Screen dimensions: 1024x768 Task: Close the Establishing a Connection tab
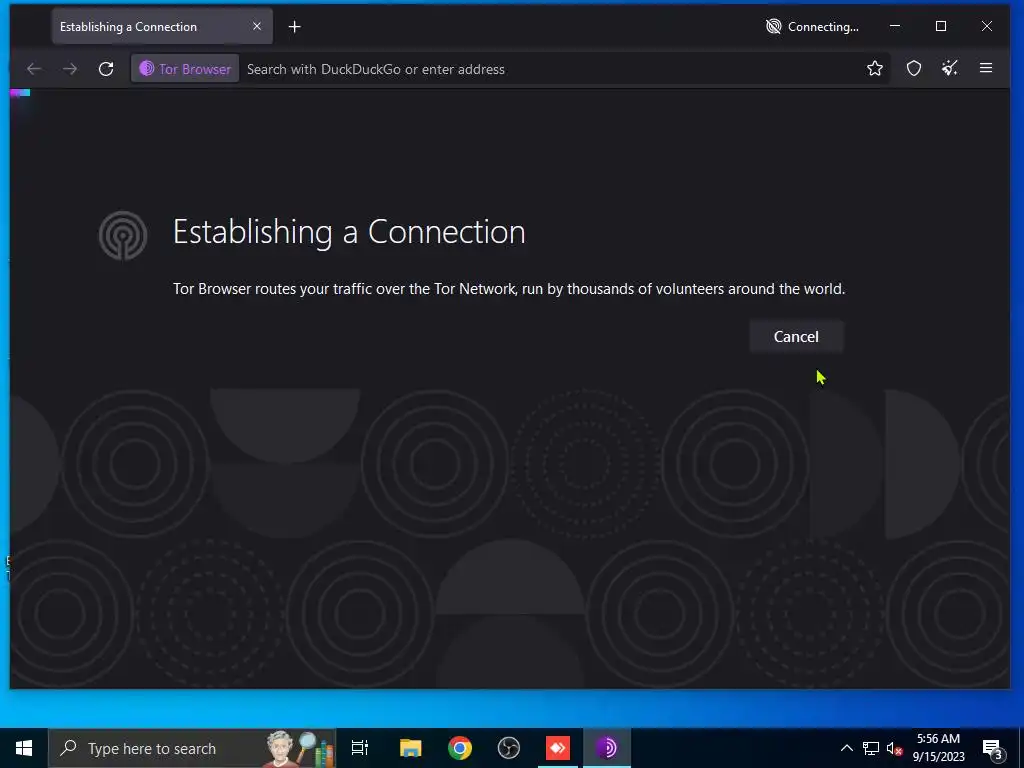(257, 26)
